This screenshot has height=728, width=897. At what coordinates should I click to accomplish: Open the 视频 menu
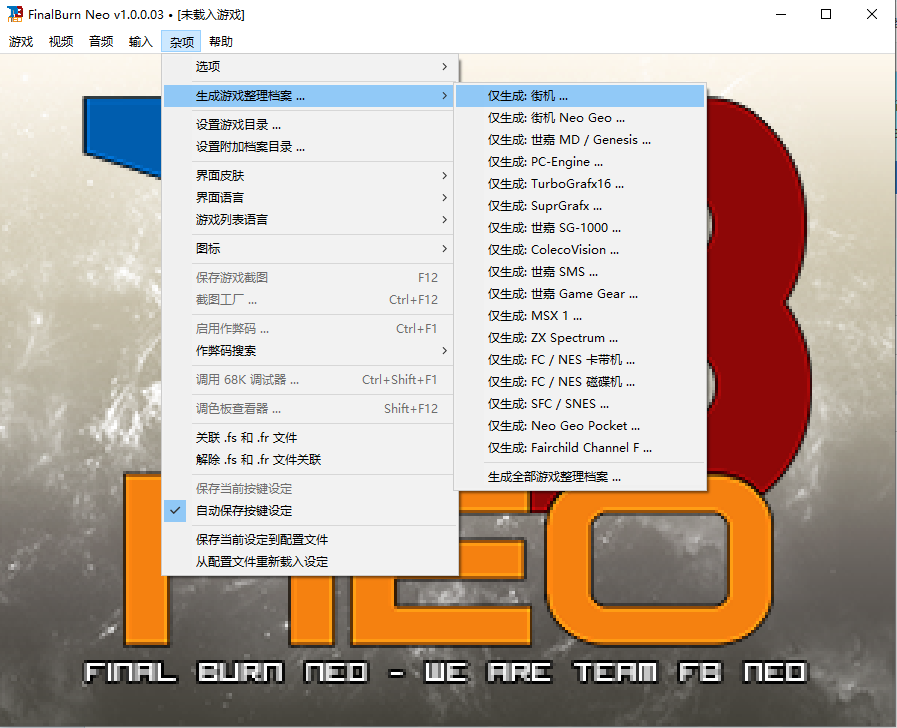click(61, 42)
